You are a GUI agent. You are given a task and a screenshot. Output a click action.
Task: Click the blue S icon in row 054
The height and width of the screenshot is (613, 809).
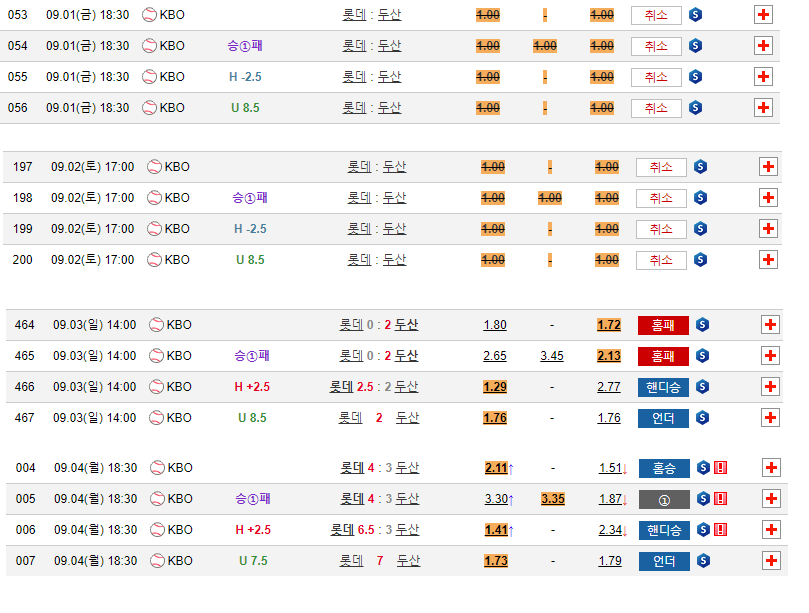pyautogui.click(x=696, y=46)
